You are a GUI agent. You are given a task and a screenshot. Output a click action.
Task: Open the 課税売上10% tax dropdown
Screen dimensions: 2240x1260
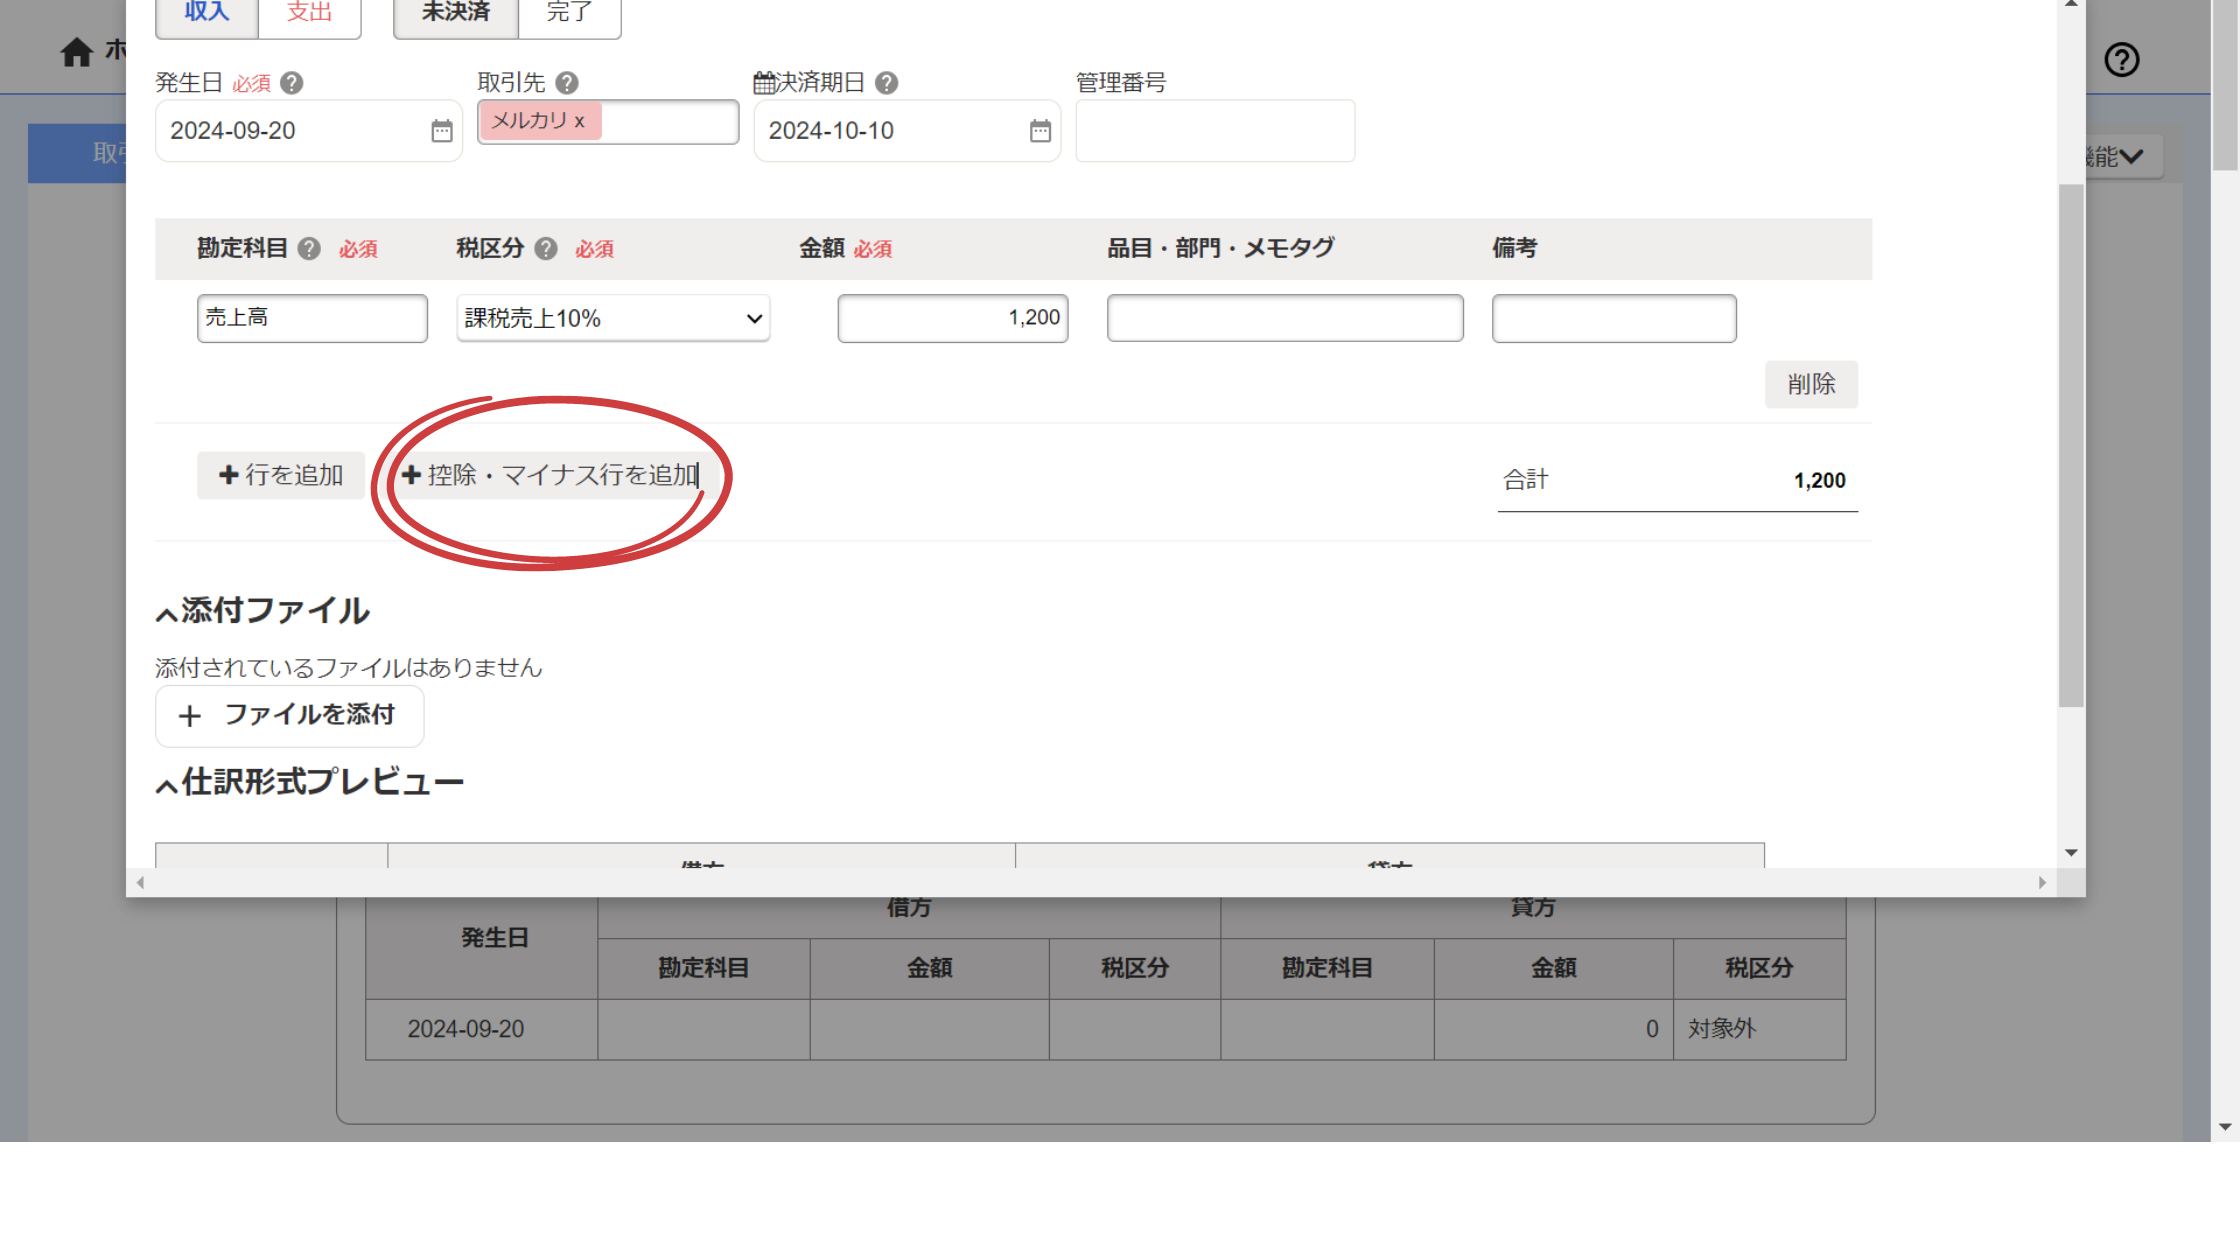(x=613, y=319)
